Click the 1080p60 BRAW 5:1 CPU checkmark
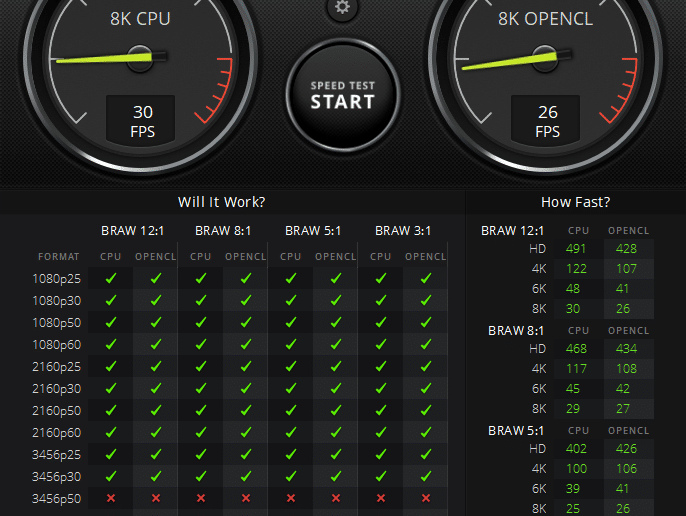Viewport: 686px width, 516px height. (x=291, y=344)
